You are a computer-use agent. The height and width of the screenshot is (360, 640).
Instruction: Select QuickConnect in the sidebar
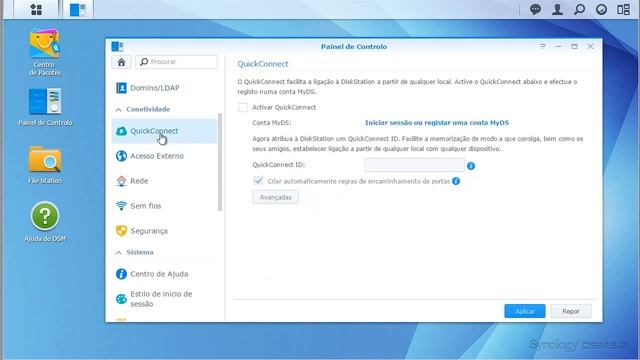pos(164,131)
